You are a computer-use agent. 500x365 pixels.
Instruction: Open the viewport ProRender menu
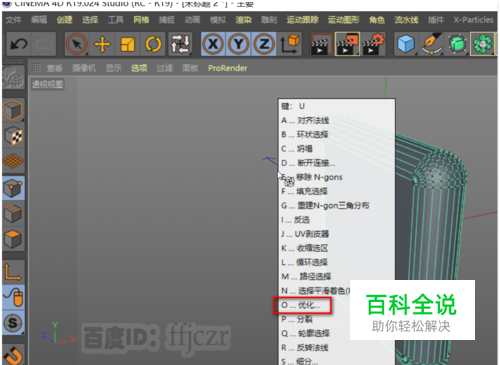[228, 68]
